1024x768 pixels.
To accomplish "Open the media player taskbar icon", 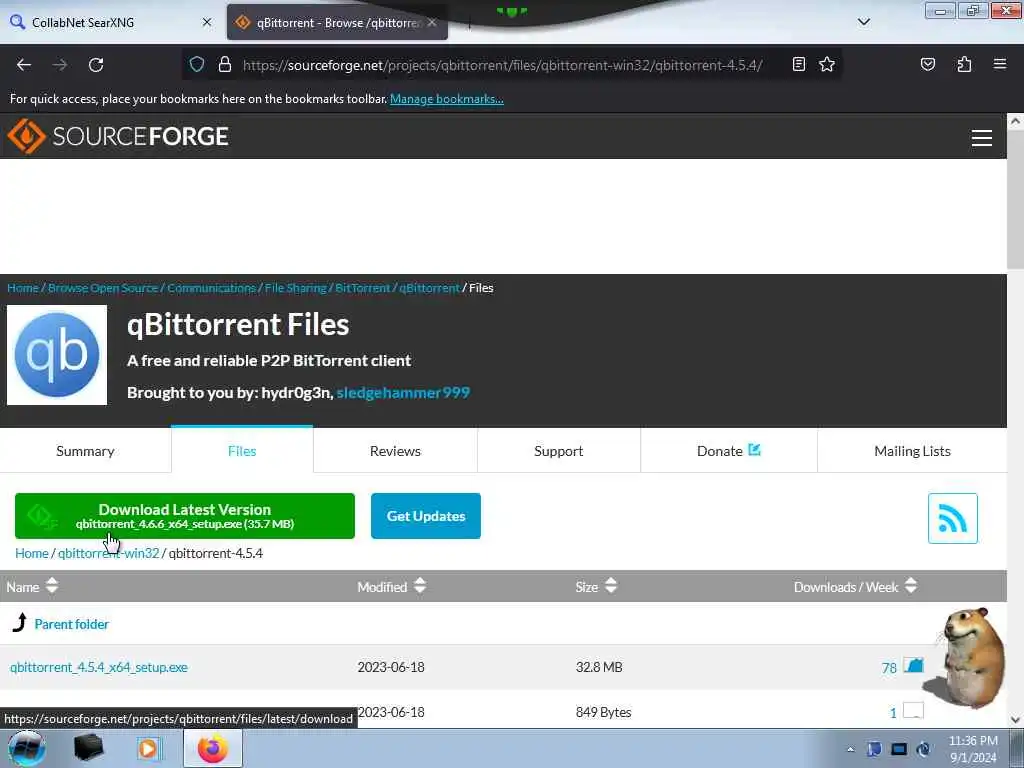I will pos(148,748).
